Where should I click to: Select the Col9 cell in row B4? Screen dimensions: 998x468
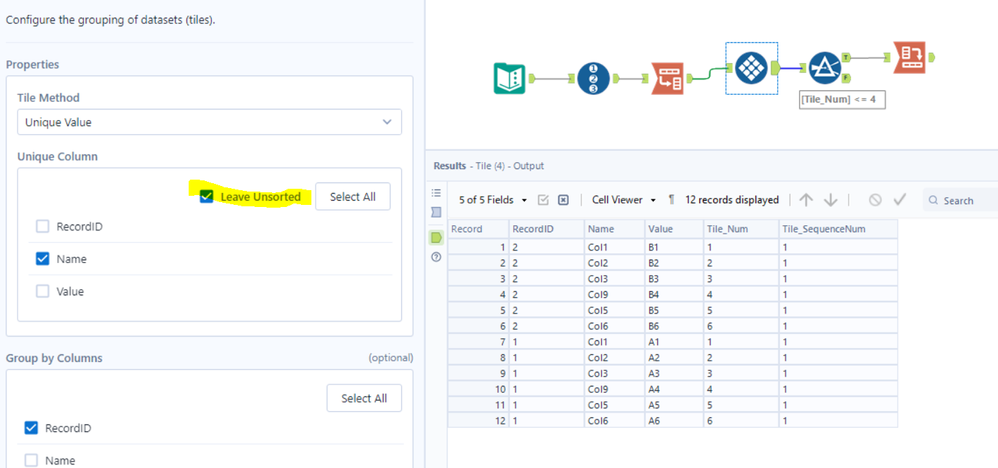[x=614, y=294]
